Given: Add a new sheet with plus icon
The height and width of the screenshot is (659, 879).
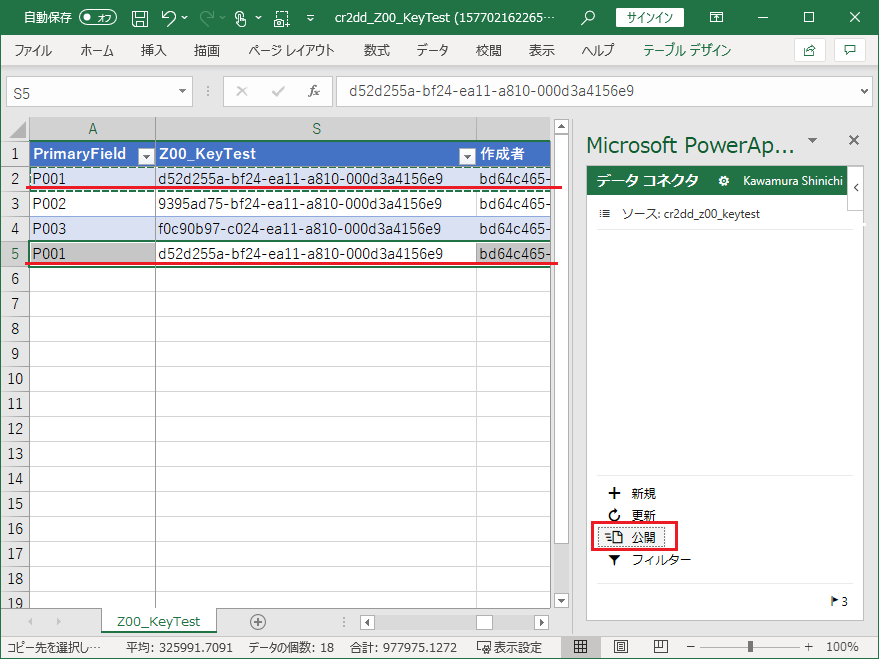Looking at the screenshot, I should (x=258, y=621).
